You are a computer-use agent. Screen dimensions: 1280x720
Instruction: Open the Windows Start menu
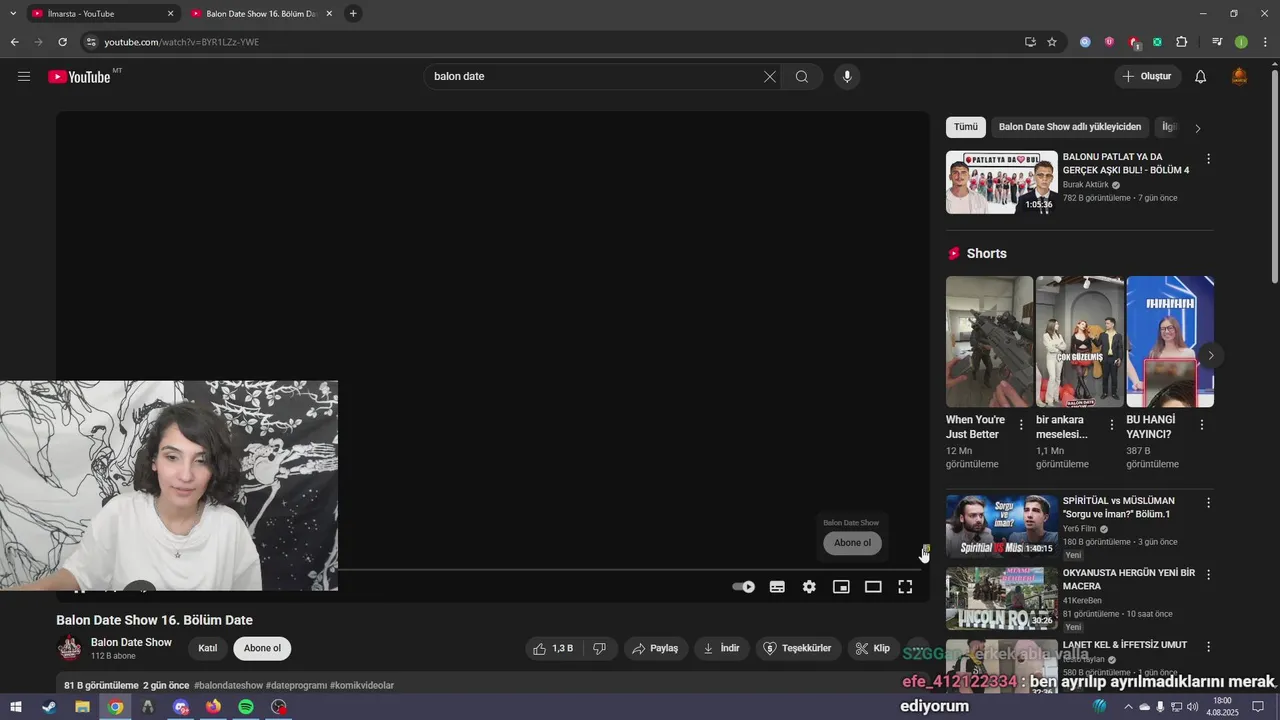[x=16, y=707]
